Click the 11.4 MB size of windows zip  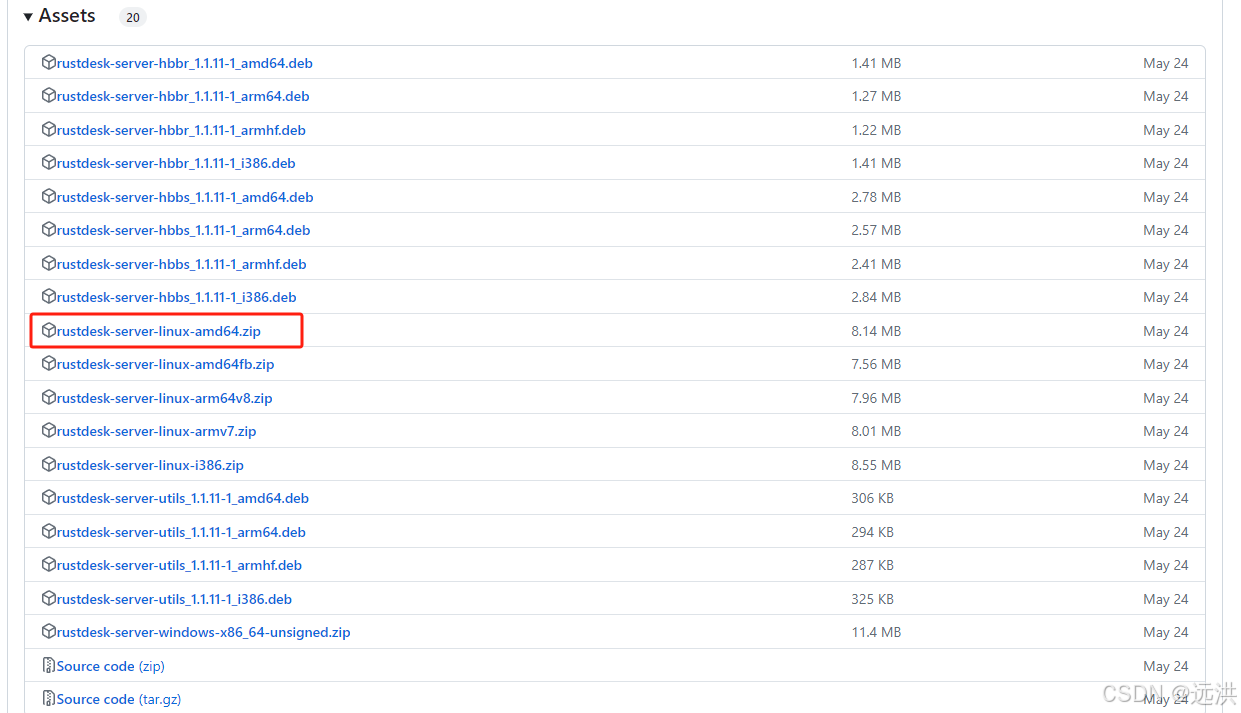coord(876,633)
